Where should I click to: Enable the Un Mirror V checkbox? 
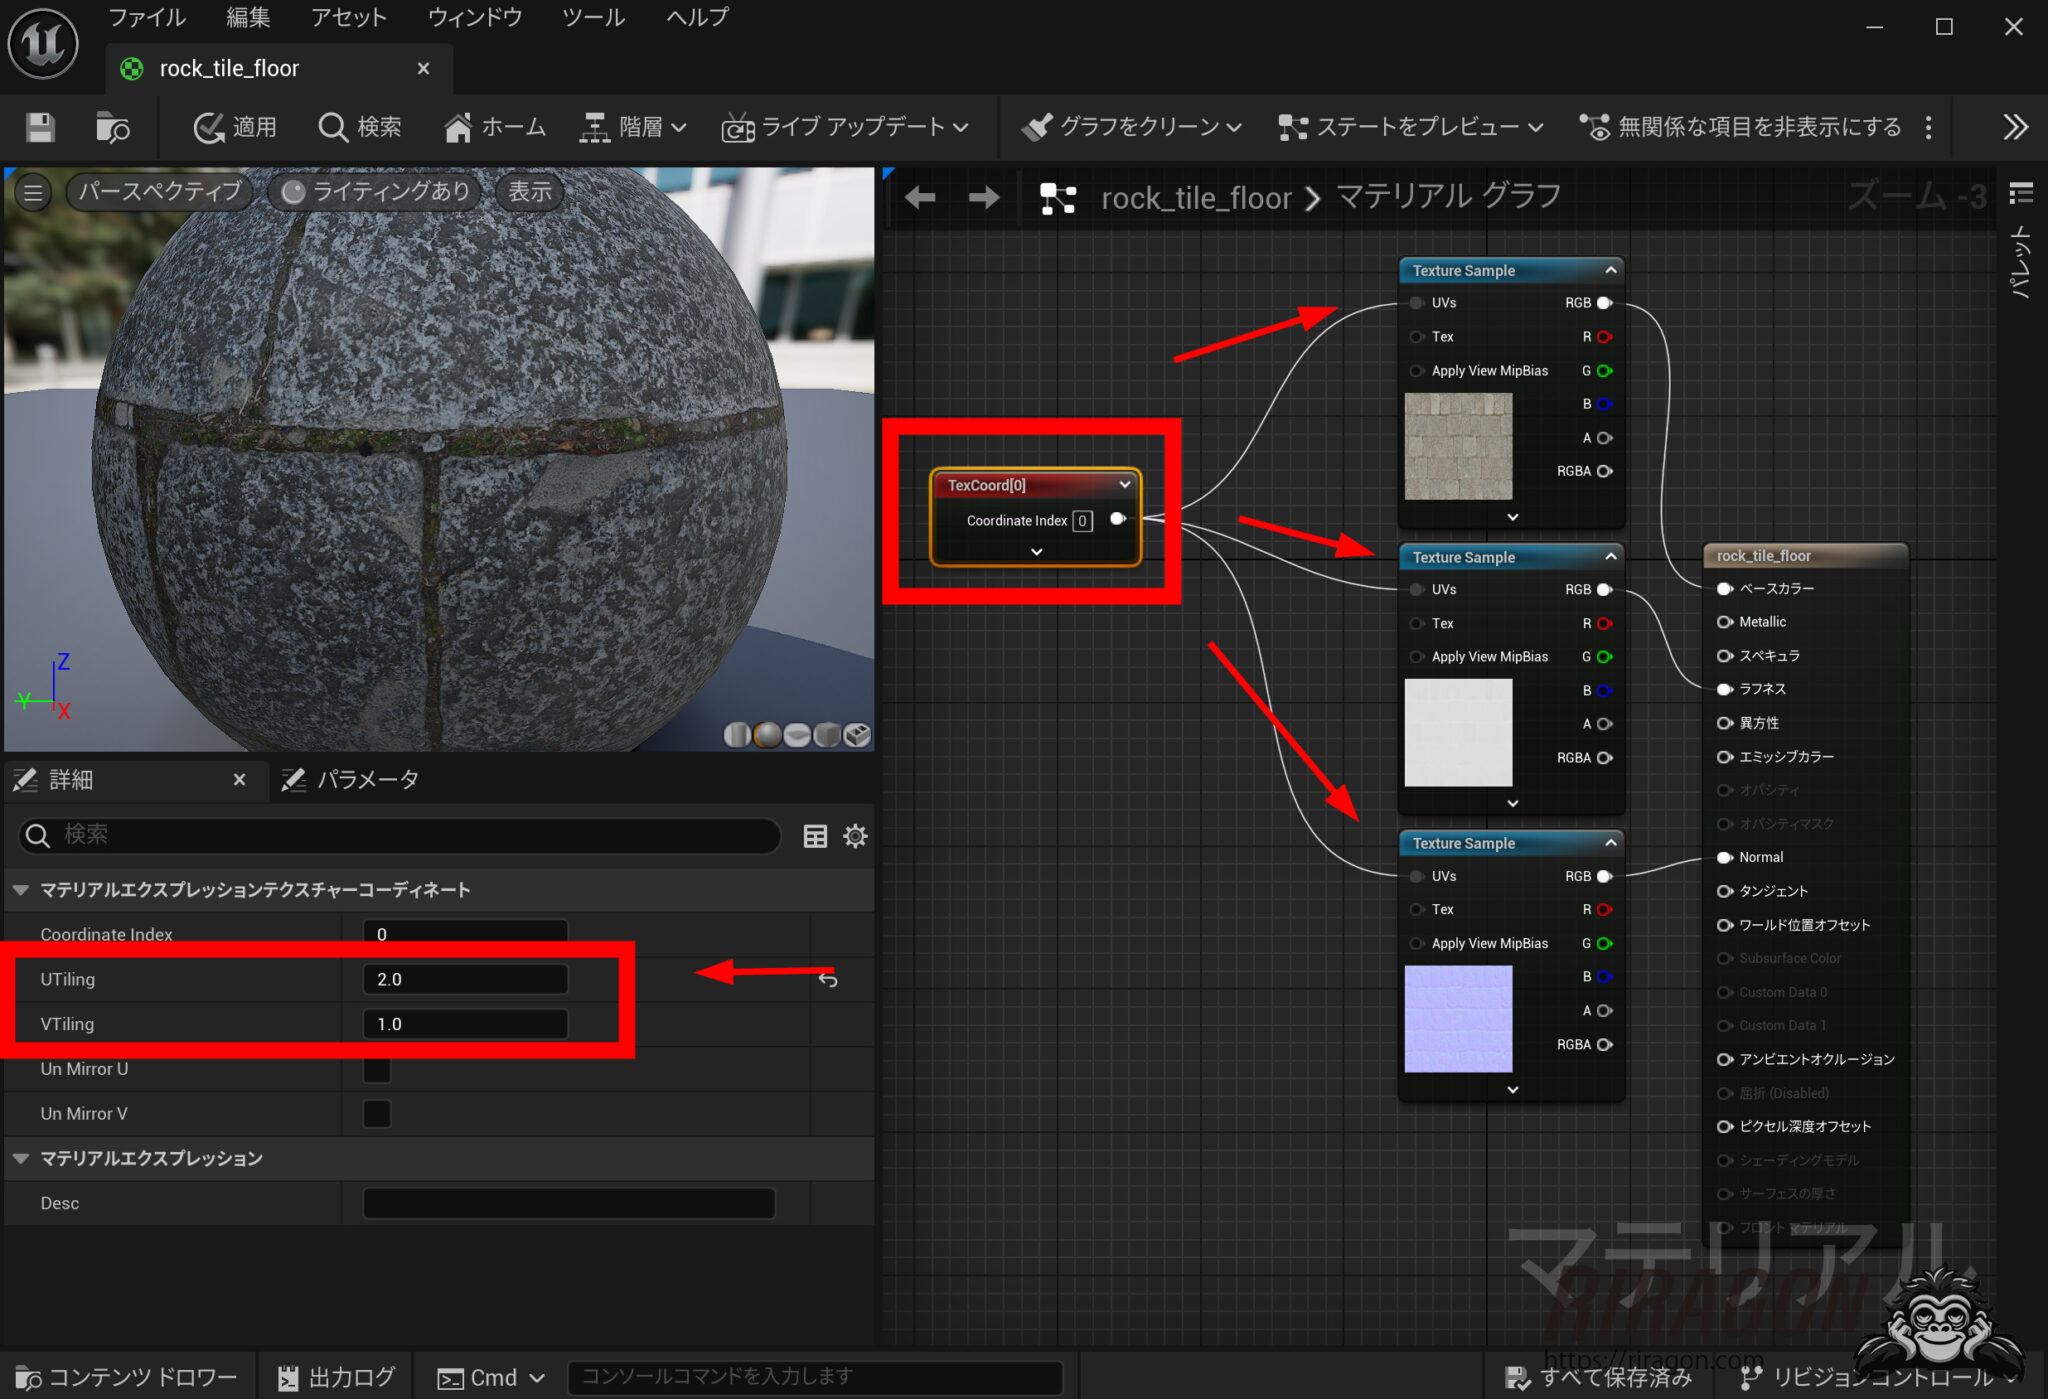pyautogui.click(x=376, y=1113)
